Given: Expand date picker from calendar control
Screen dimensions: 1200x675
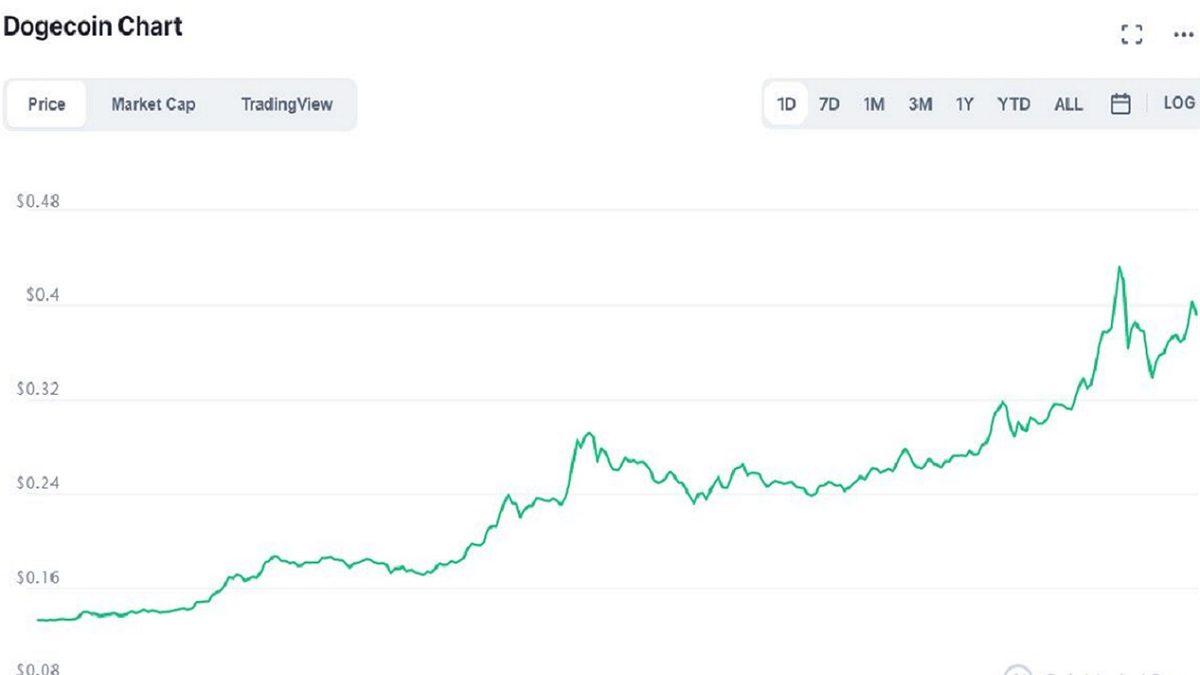Looking at the screenshot, I should click(1122, 103).
